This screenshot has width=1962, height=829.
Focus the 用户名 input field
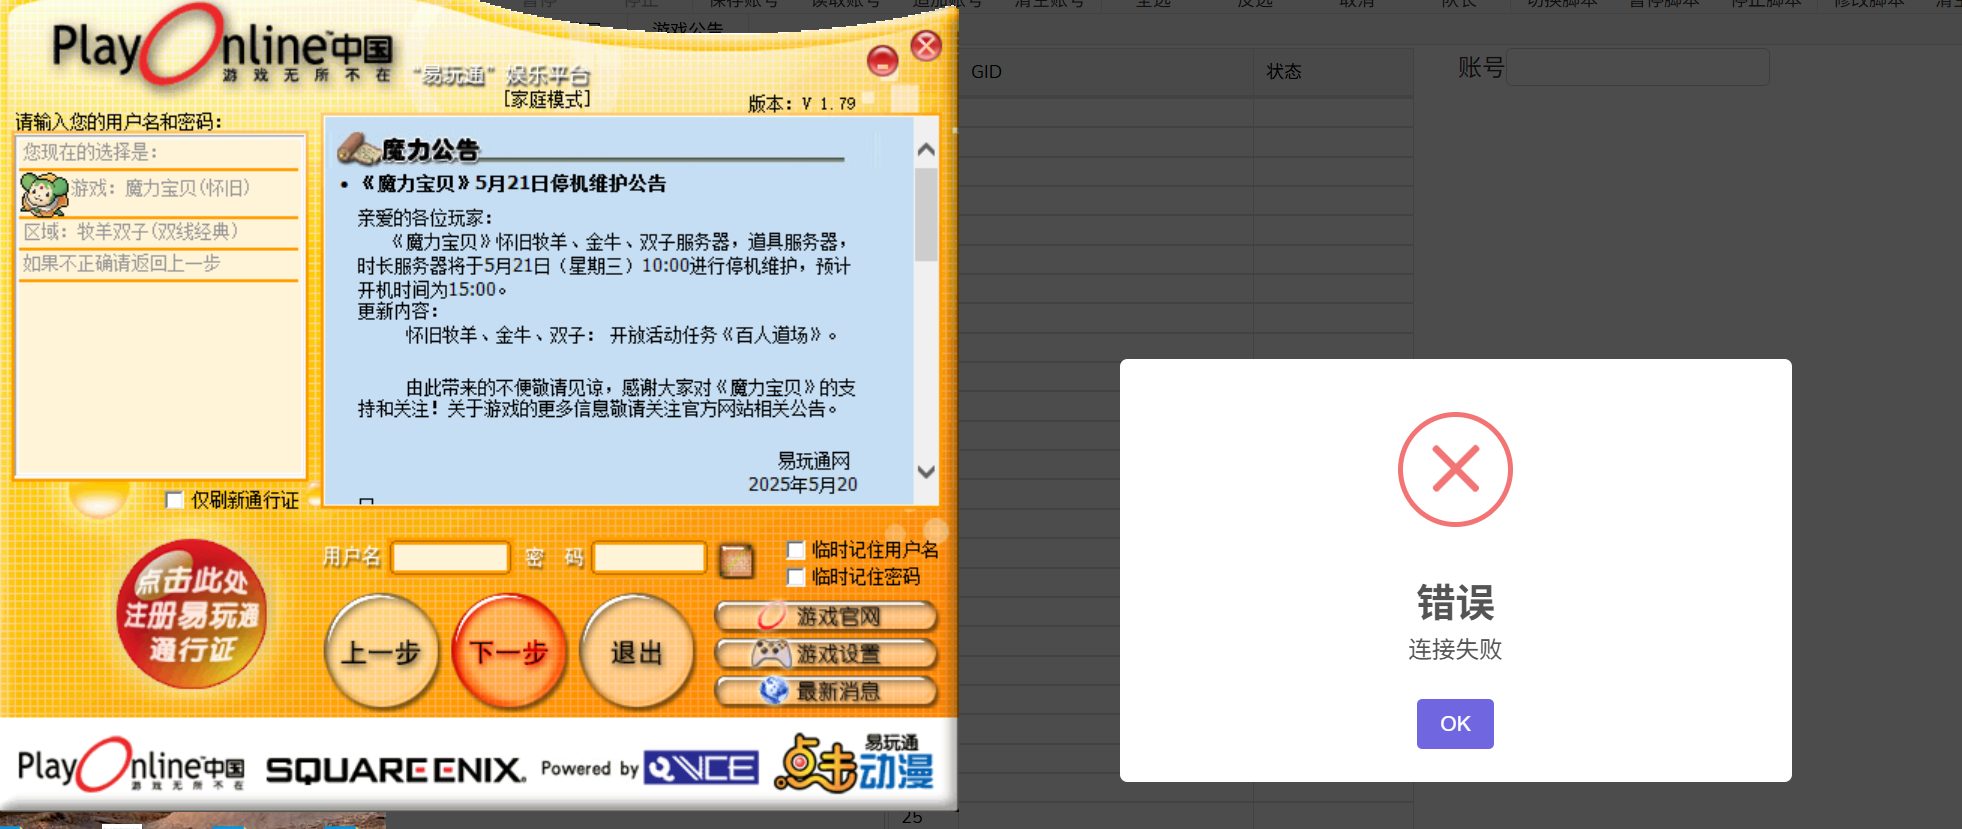(x=450, y=557)
